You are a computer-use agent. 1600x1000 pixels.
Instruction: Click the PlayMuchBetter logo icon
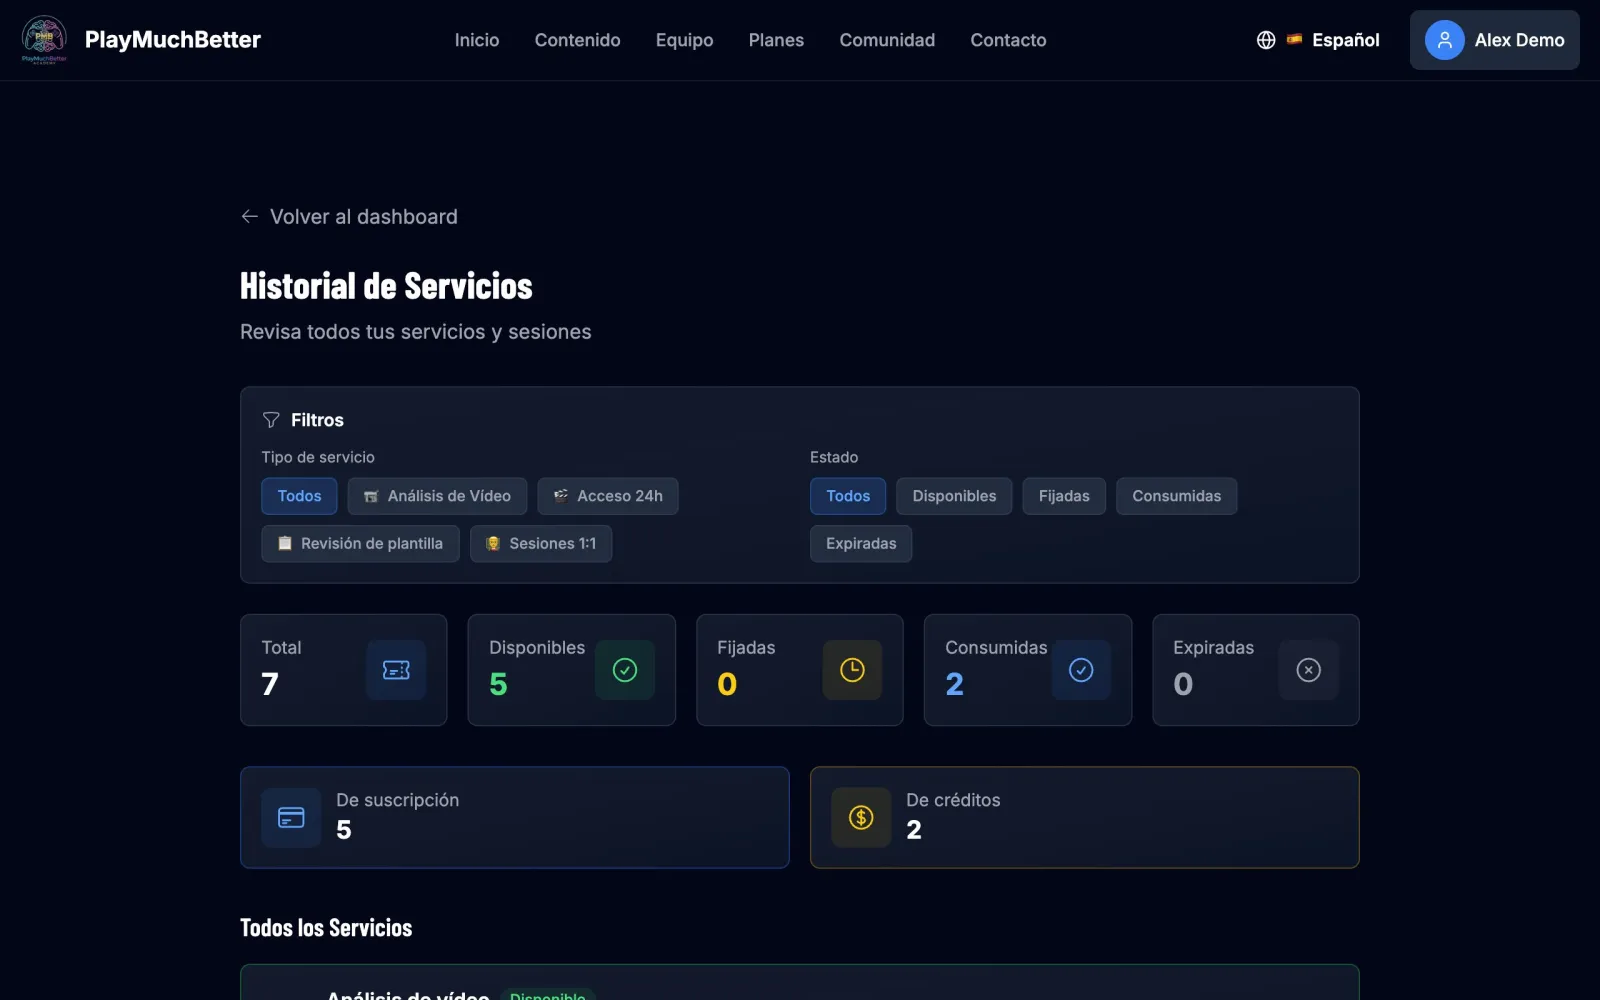(x=44, y=40)
